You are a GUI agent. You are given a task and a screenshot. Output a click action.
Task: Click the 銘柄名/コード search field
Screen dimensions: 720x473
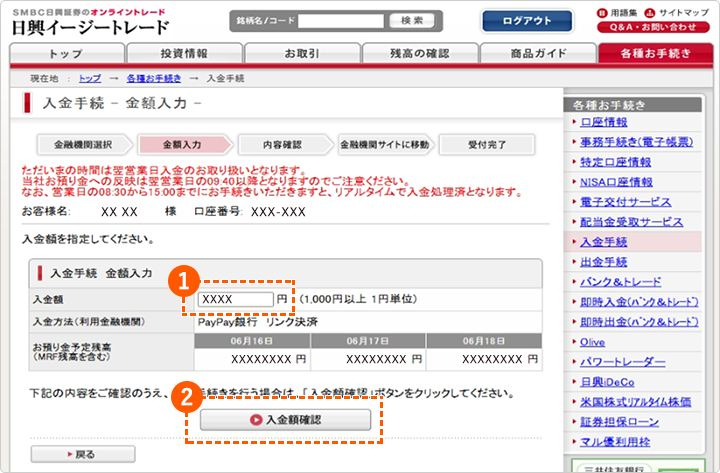pyautogui.click(x=341, y=21)
